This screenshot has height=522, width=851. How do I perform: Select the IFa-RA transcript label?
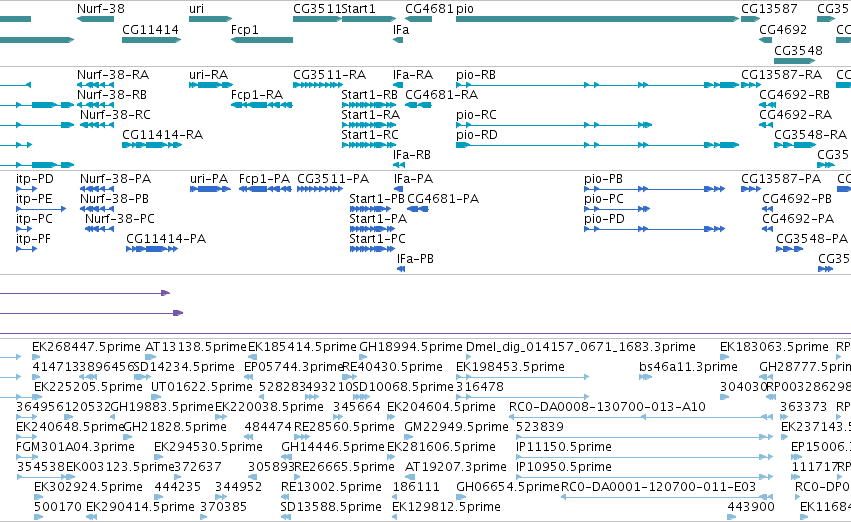click(412, 74)
